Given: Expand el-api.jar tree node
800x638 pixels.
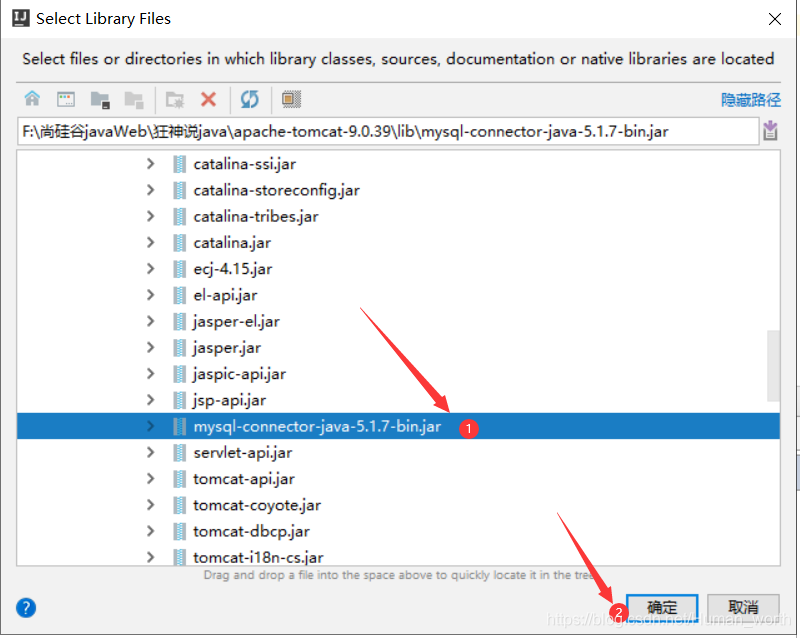Looking at the screenshot, I should (151, 295).
